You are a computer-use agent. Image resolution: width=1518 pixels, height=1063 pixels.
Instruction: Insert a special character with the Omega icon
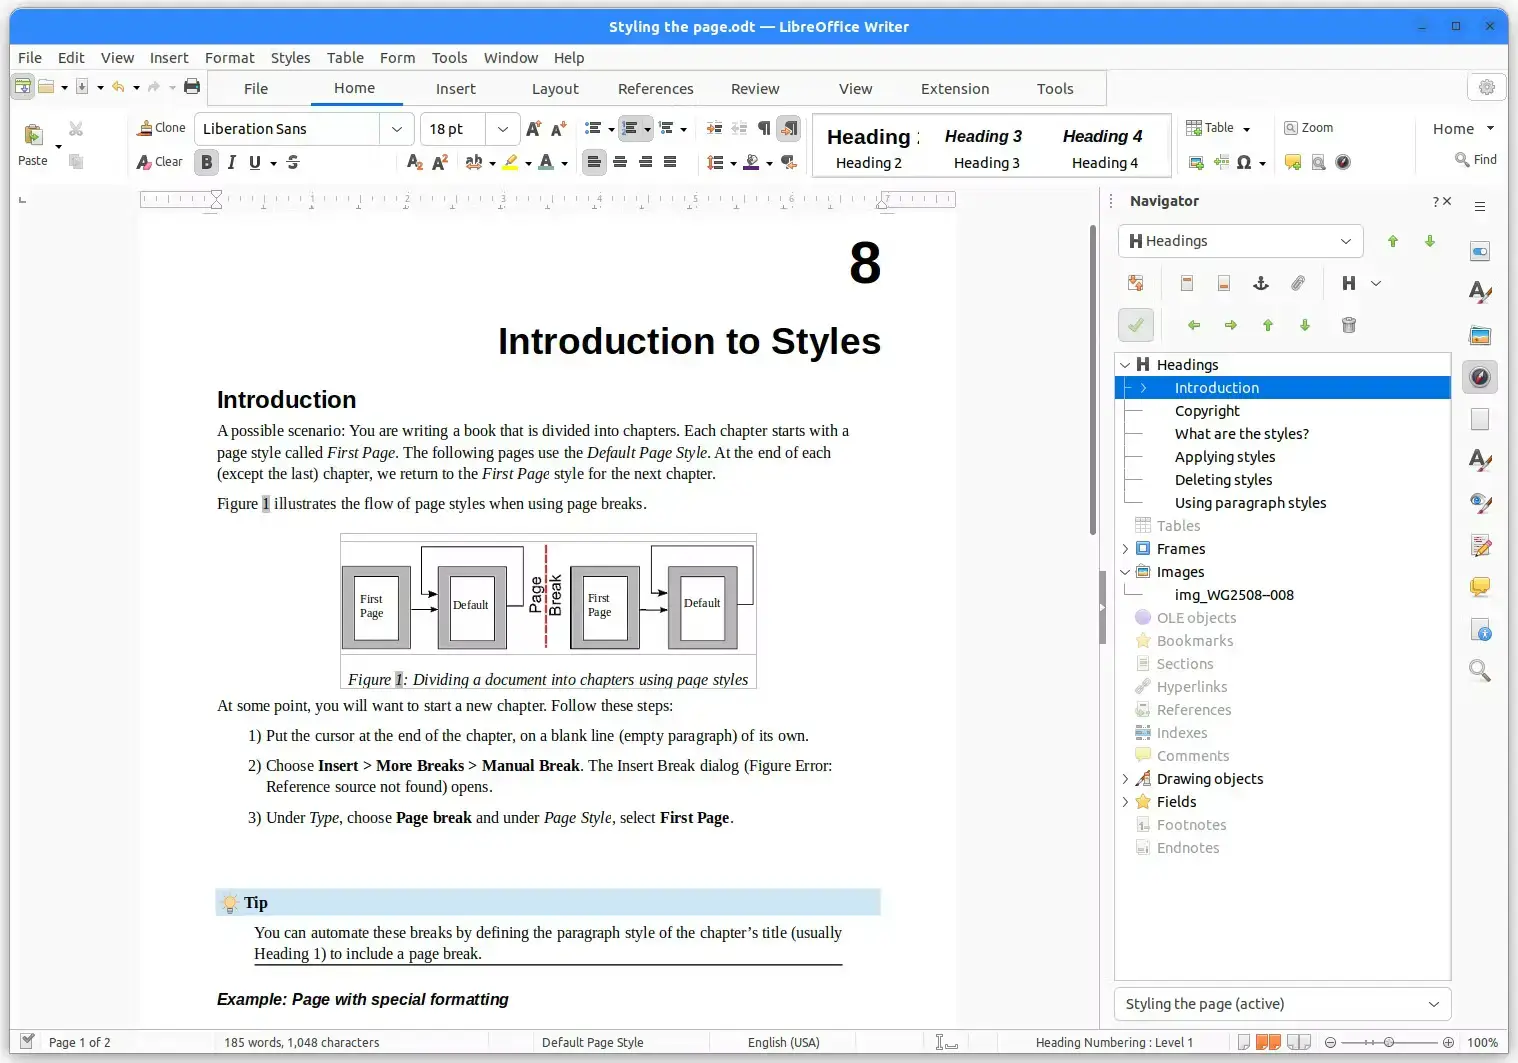point(1244,162)
